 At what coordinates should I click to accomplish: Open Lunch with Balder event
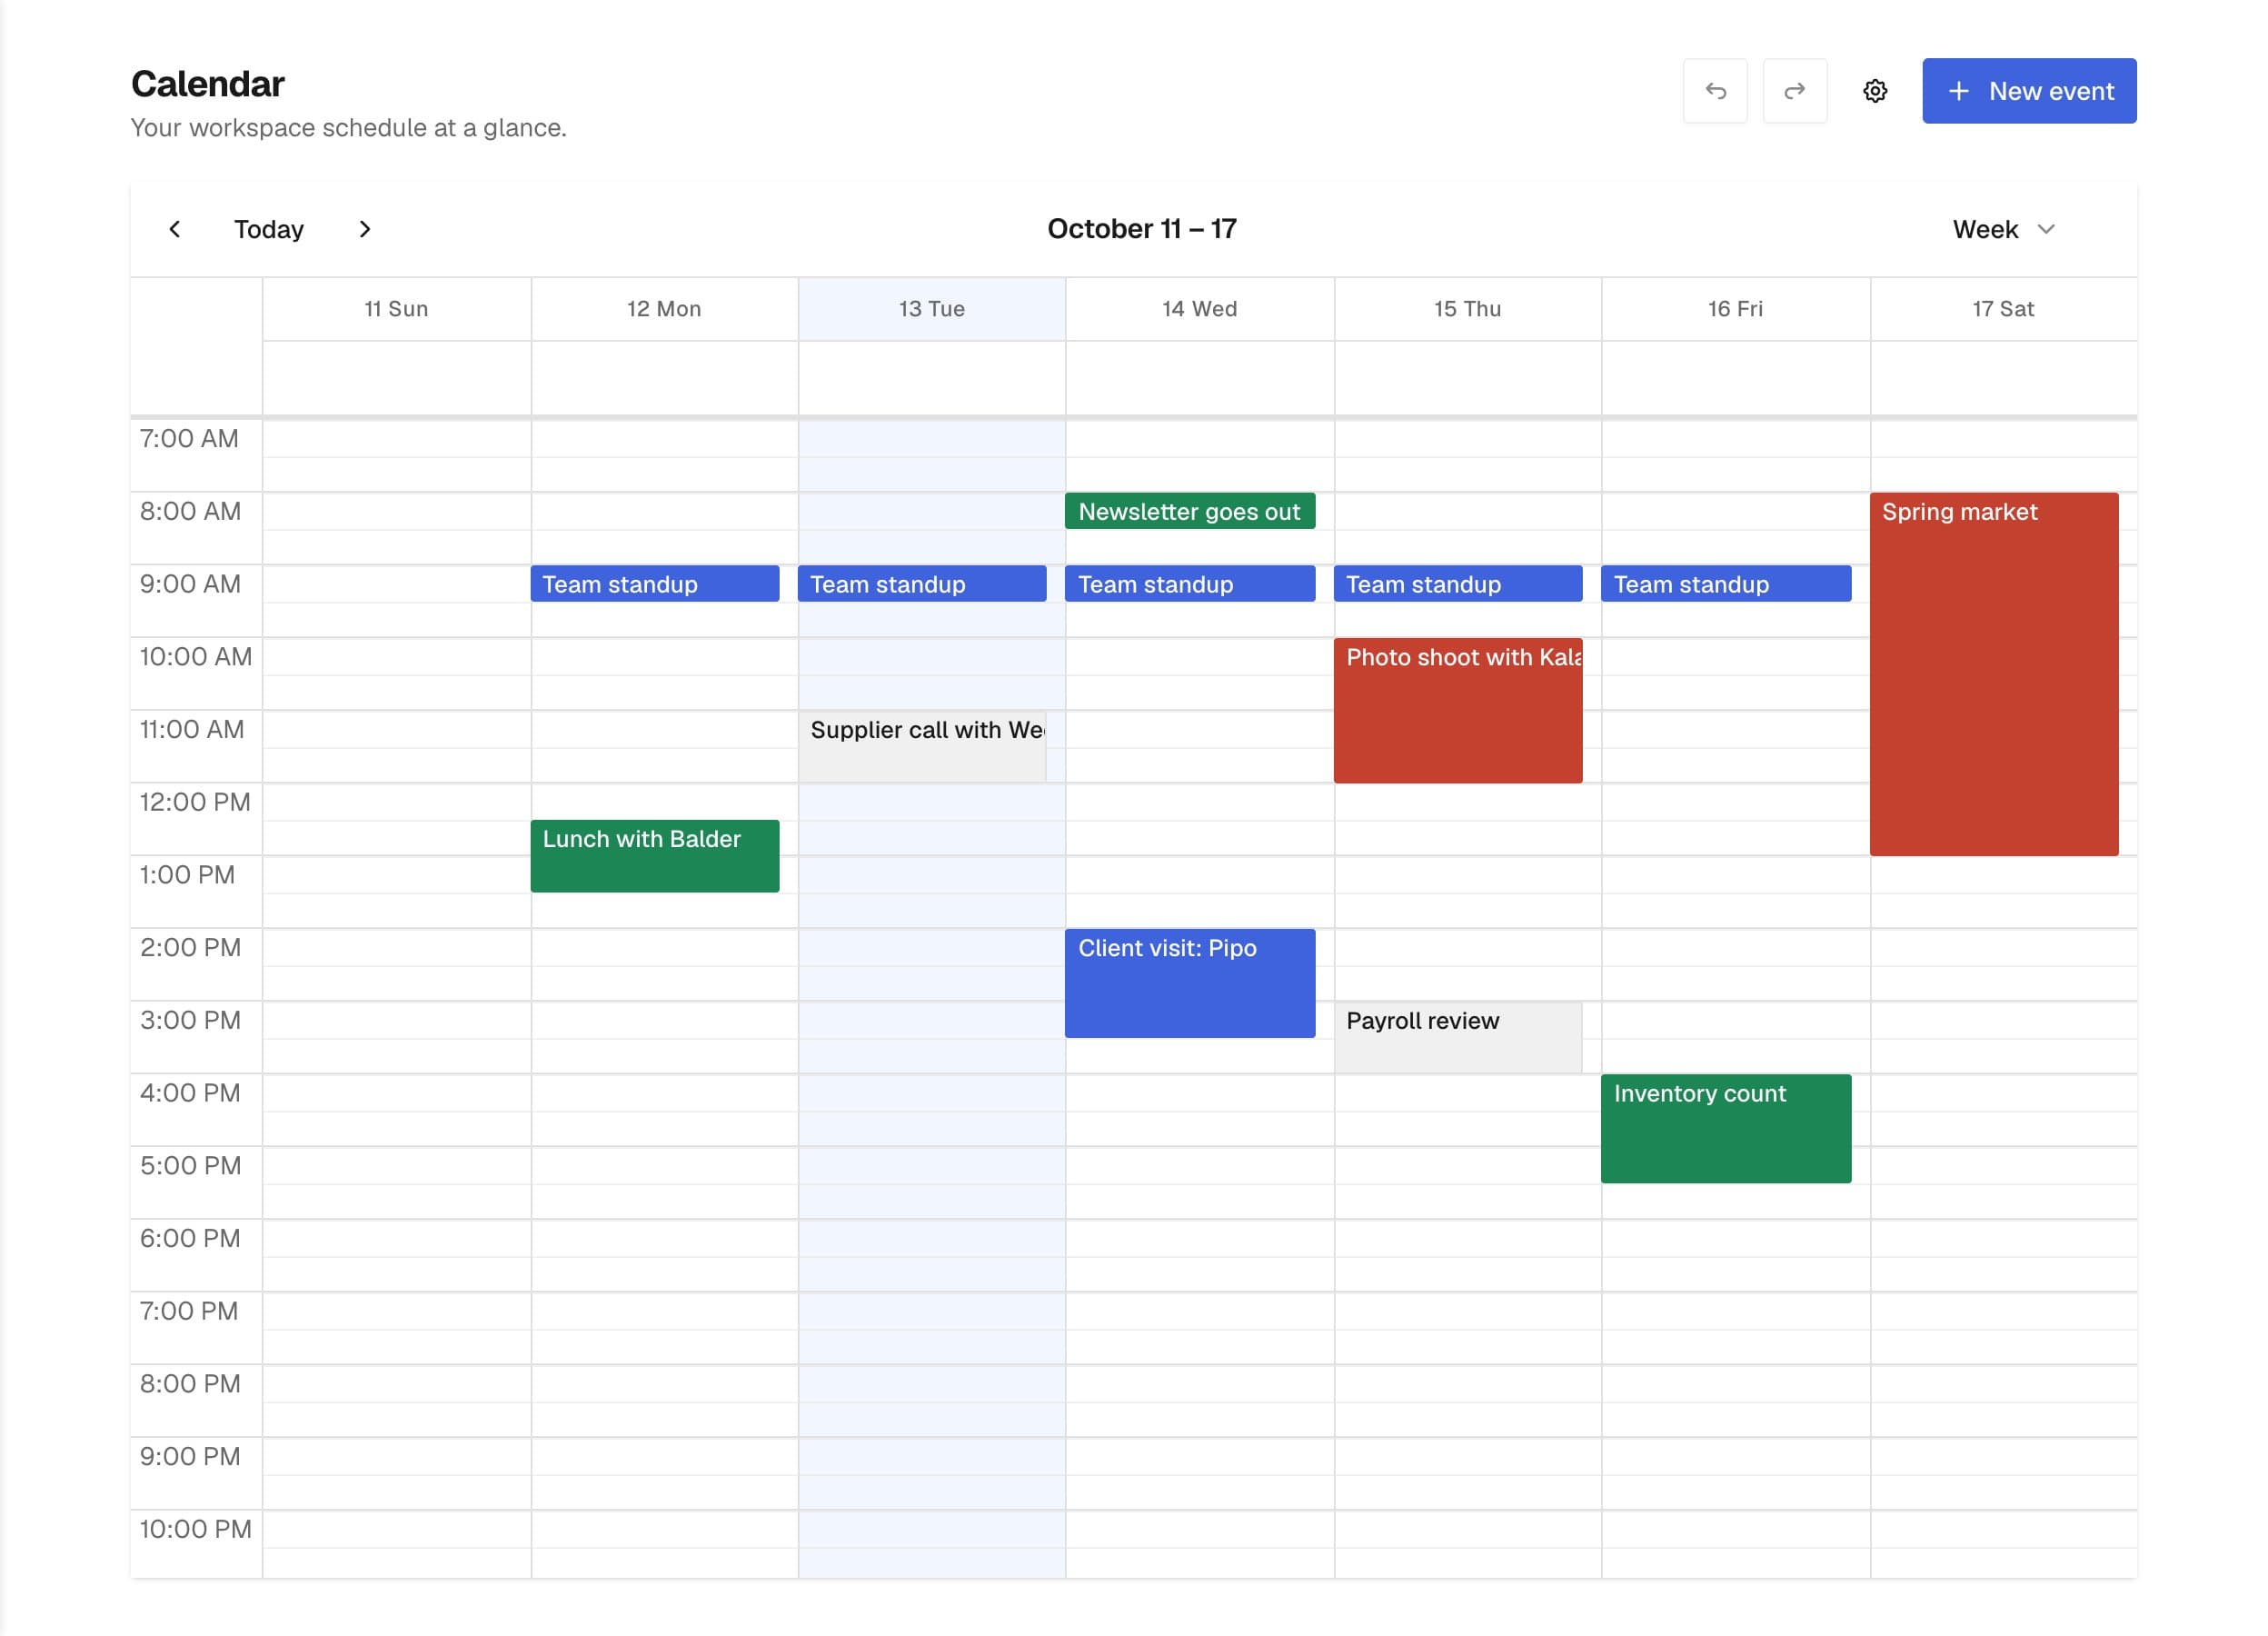[654, 856]
